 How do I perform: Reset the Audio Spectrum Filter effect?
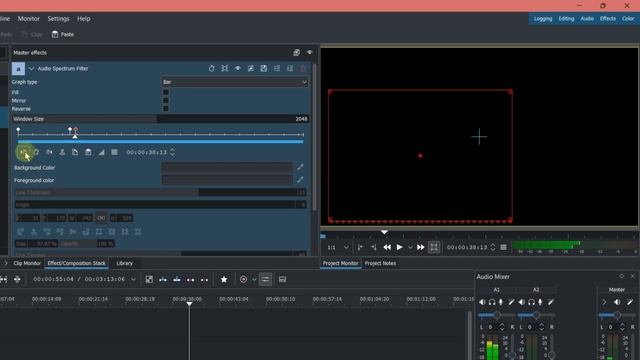211,69
